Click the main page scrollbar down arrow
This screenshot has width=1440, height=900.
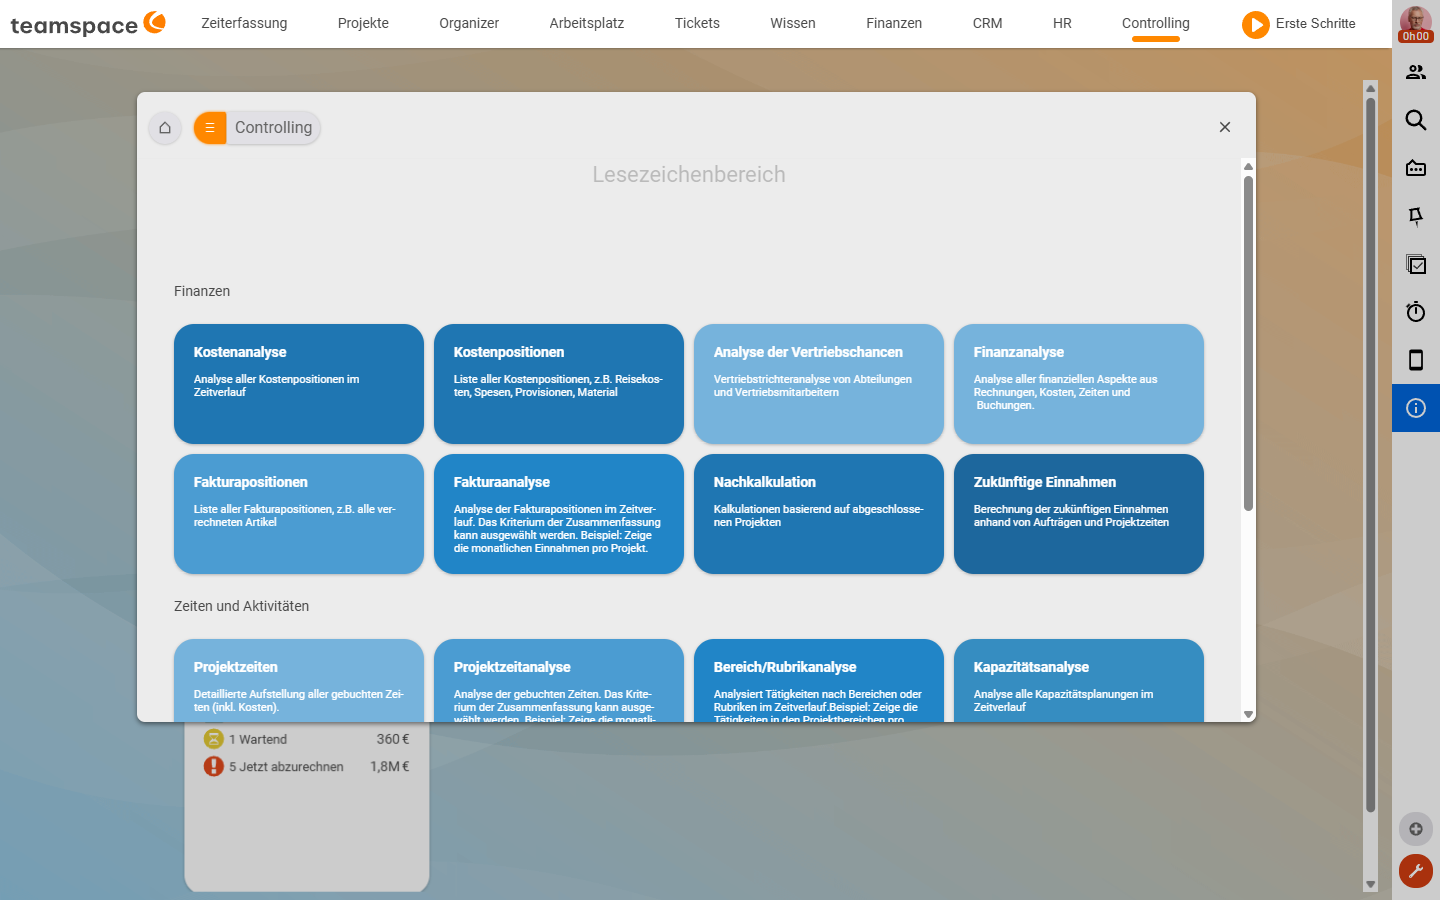click(1371, 885)
